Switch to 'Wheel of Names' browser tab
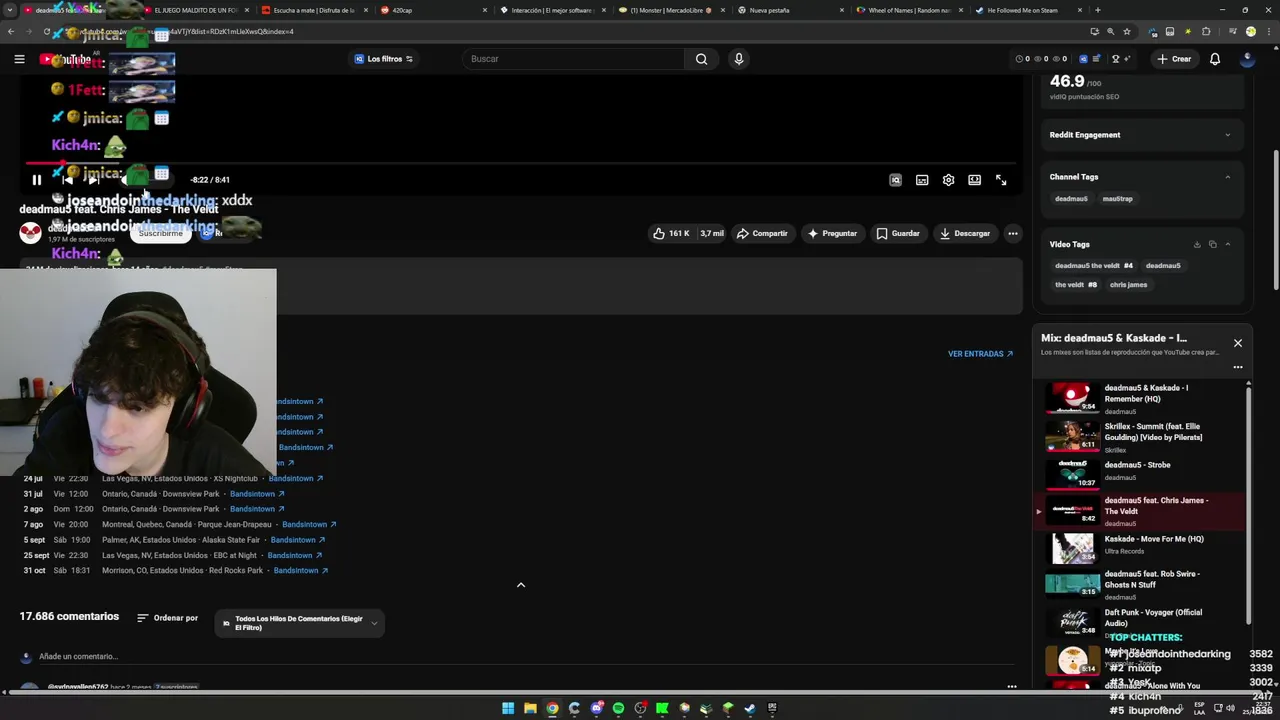 pos(911,10)
